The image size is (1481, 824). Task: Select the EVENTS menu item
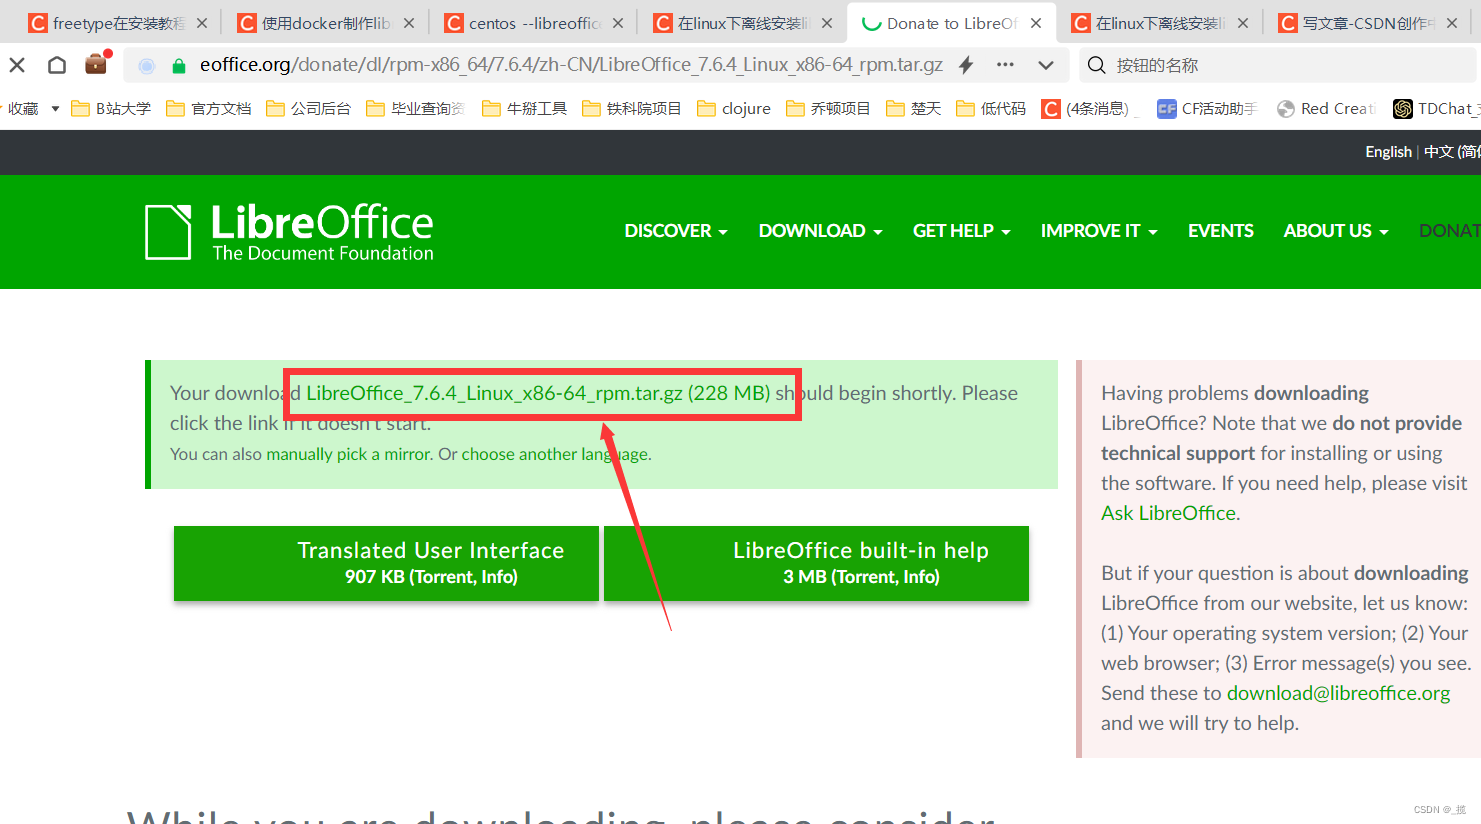1220,231
